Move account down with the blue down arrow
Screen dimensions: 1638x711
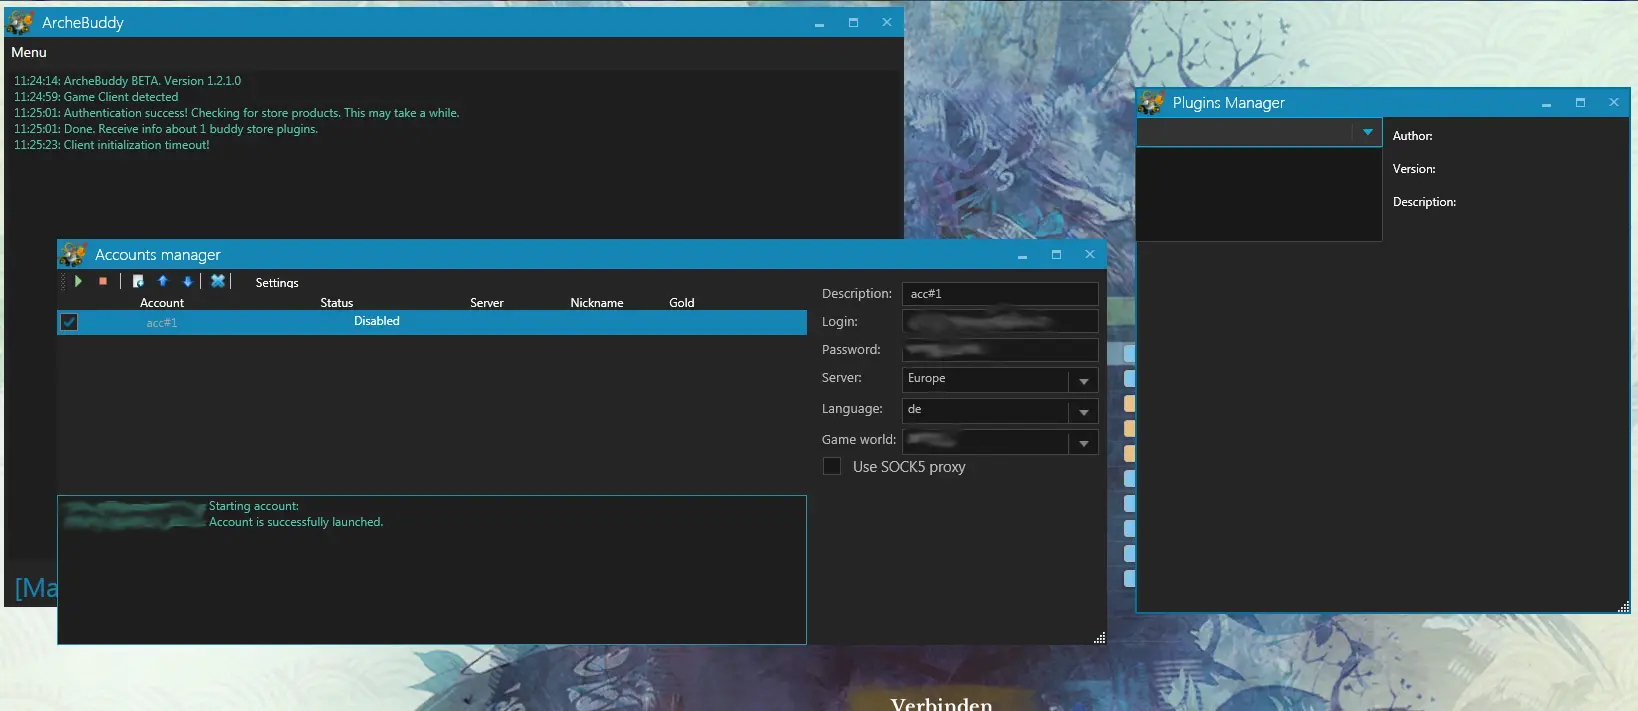(x=187, y=282)
